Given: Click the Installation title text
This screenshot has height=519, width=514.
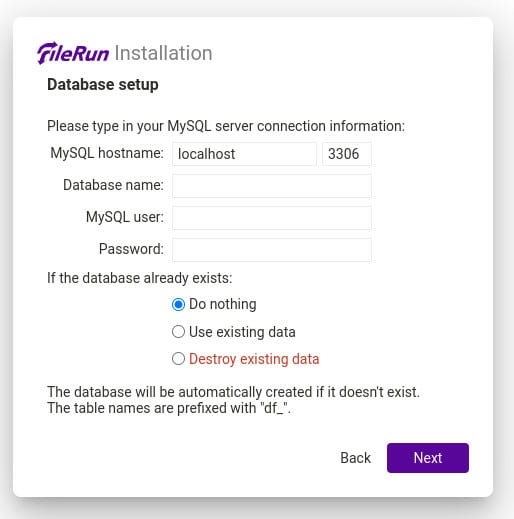Looking at the screenshot, I should (x=163, y=53).
